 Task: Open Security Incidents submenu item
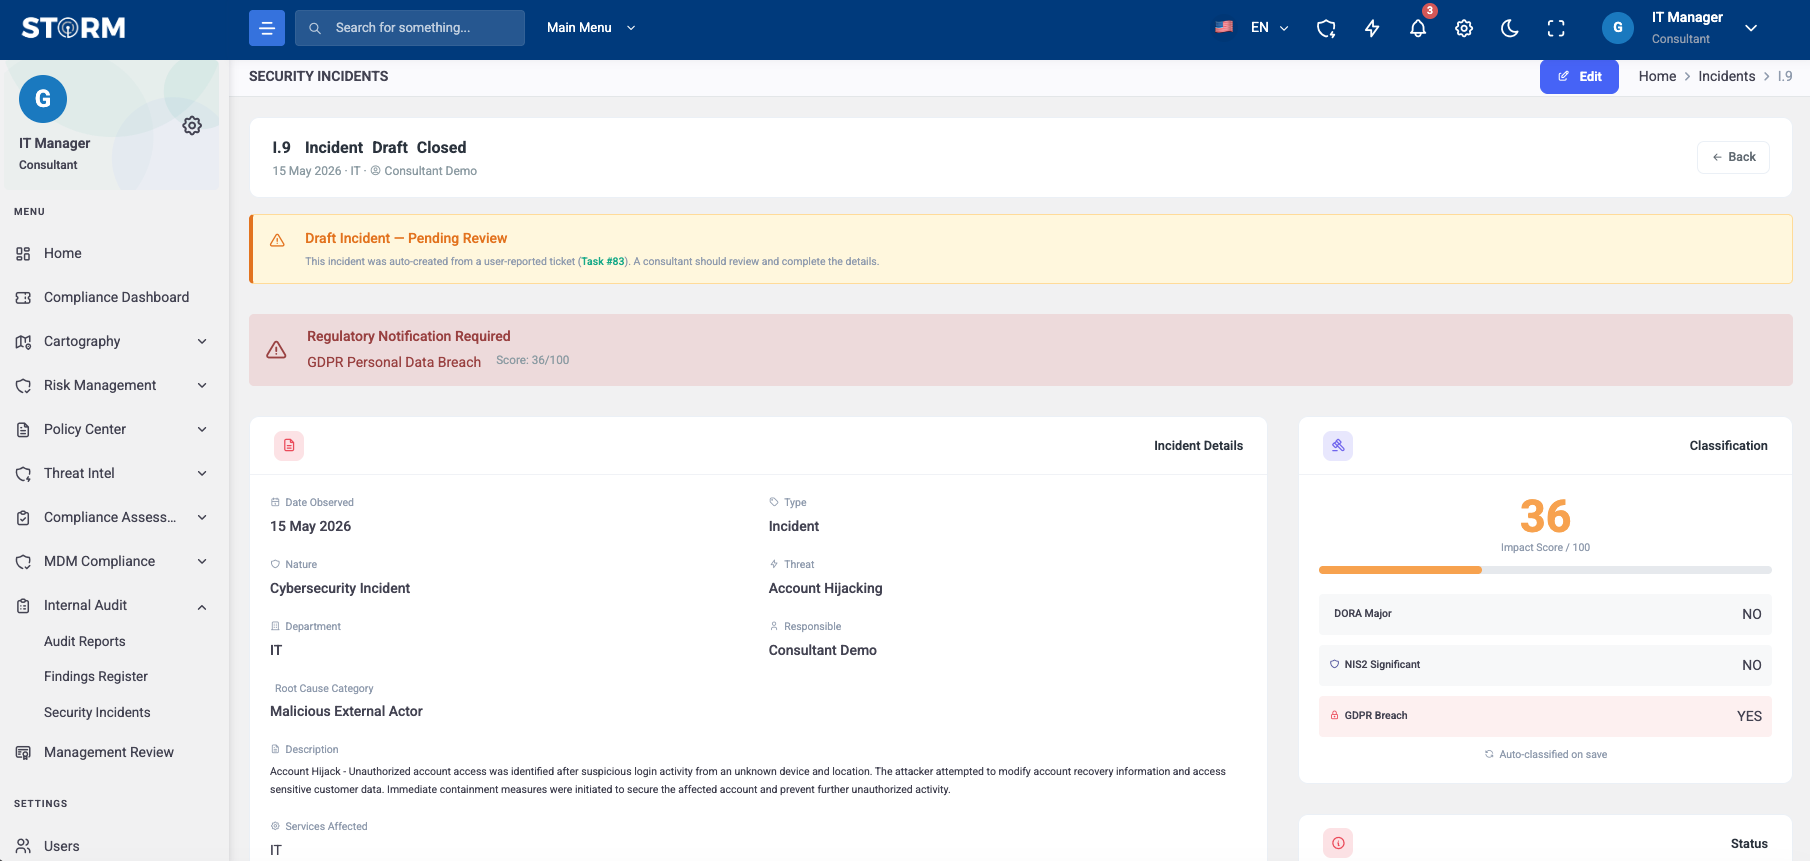pos(97,713)
